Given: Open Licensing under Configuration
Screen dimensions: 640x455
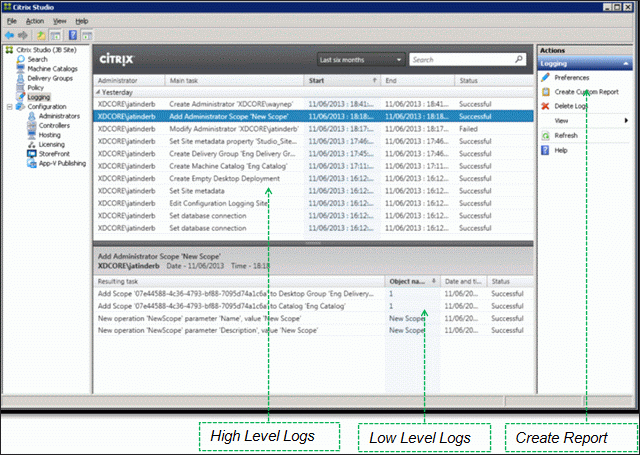Looking at the screenshot, I should point(51,144).
